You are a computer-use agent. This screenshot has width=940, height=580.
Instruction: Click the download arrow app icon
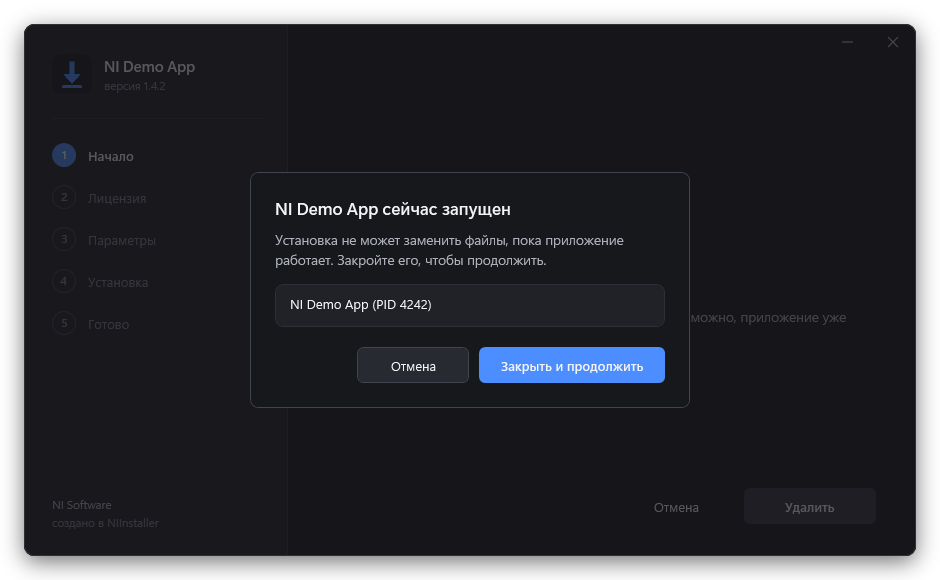click(72, 75)
